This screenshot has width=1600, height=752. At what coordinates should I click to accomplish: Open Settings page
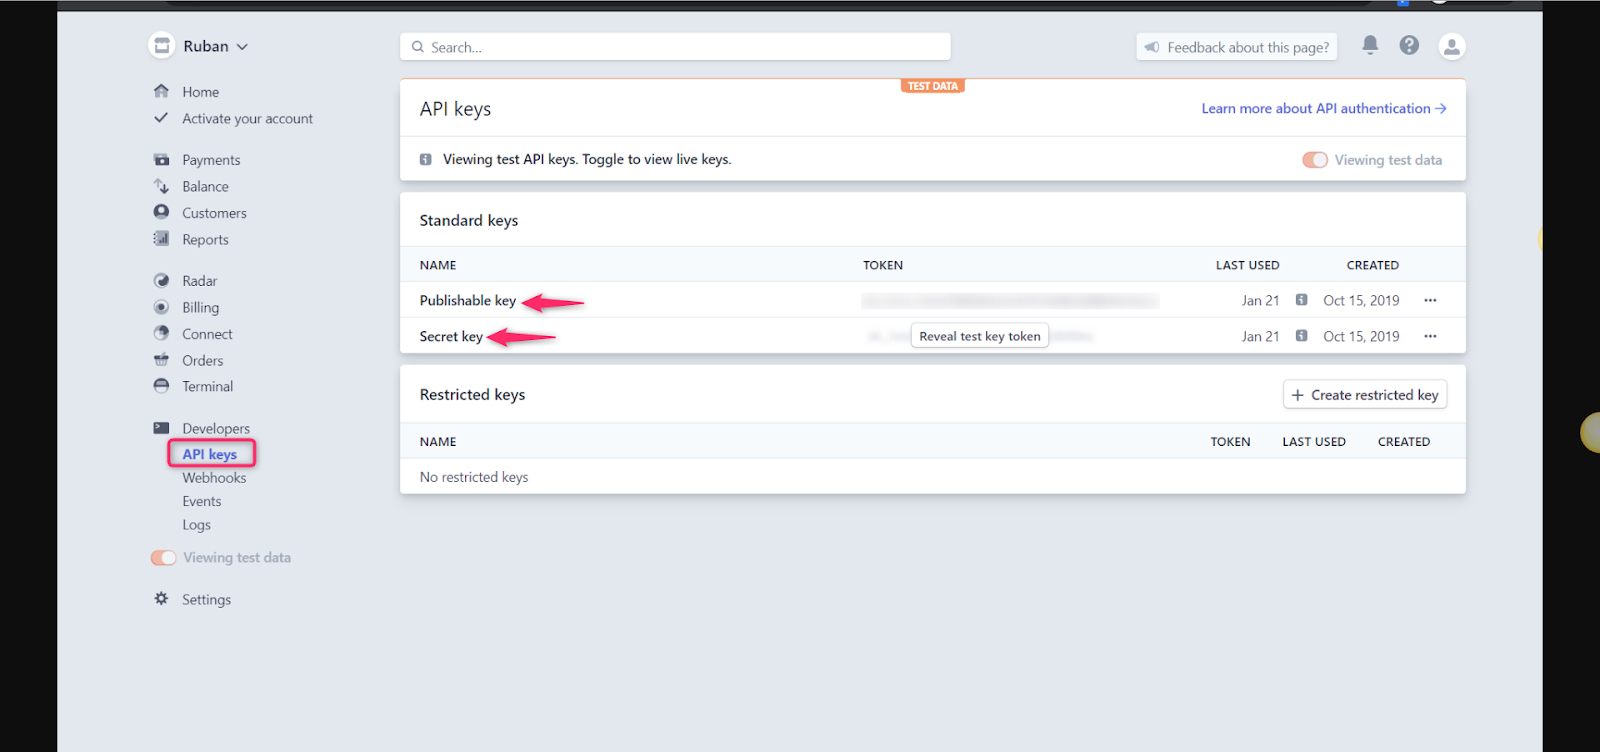(206, 600)
